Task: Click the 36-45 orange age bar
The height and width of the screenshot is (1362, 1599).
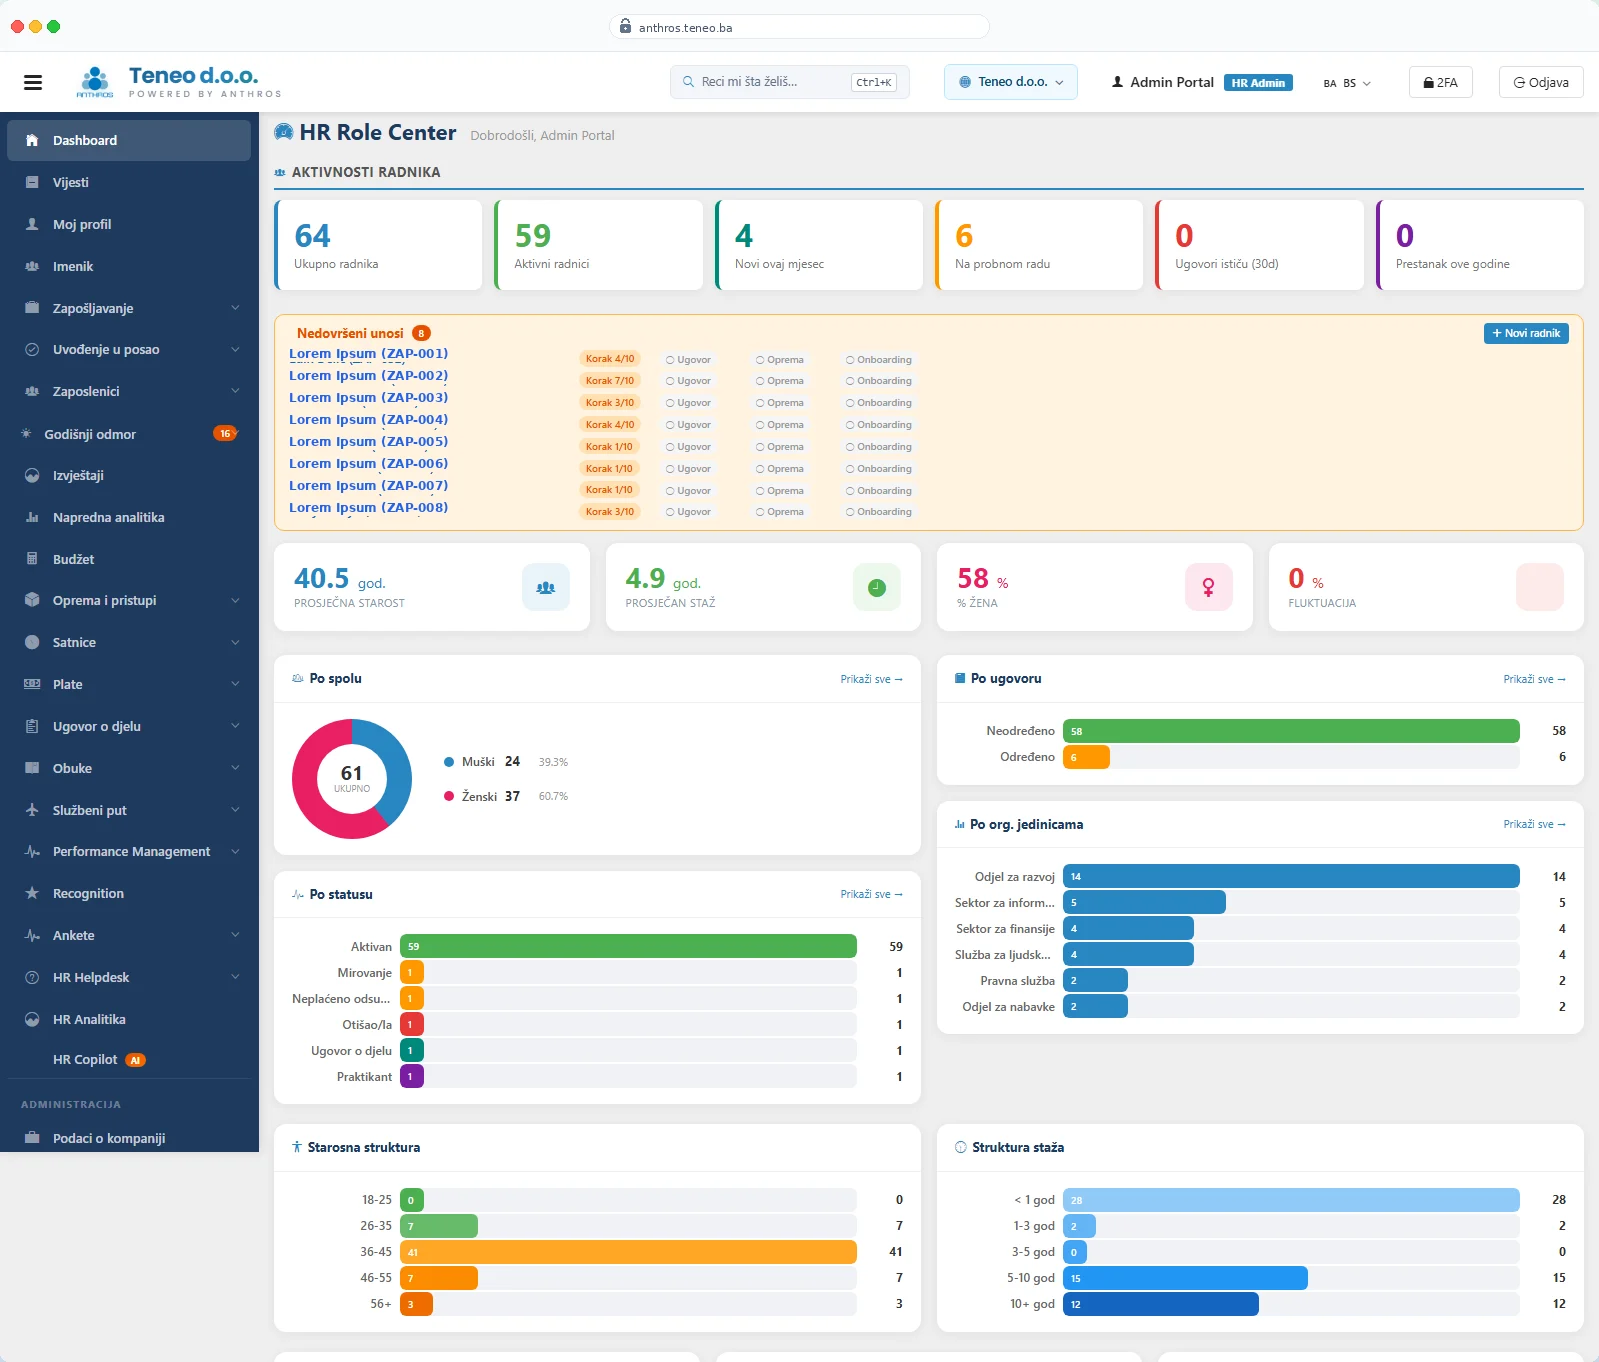Action: point(628,1252)
